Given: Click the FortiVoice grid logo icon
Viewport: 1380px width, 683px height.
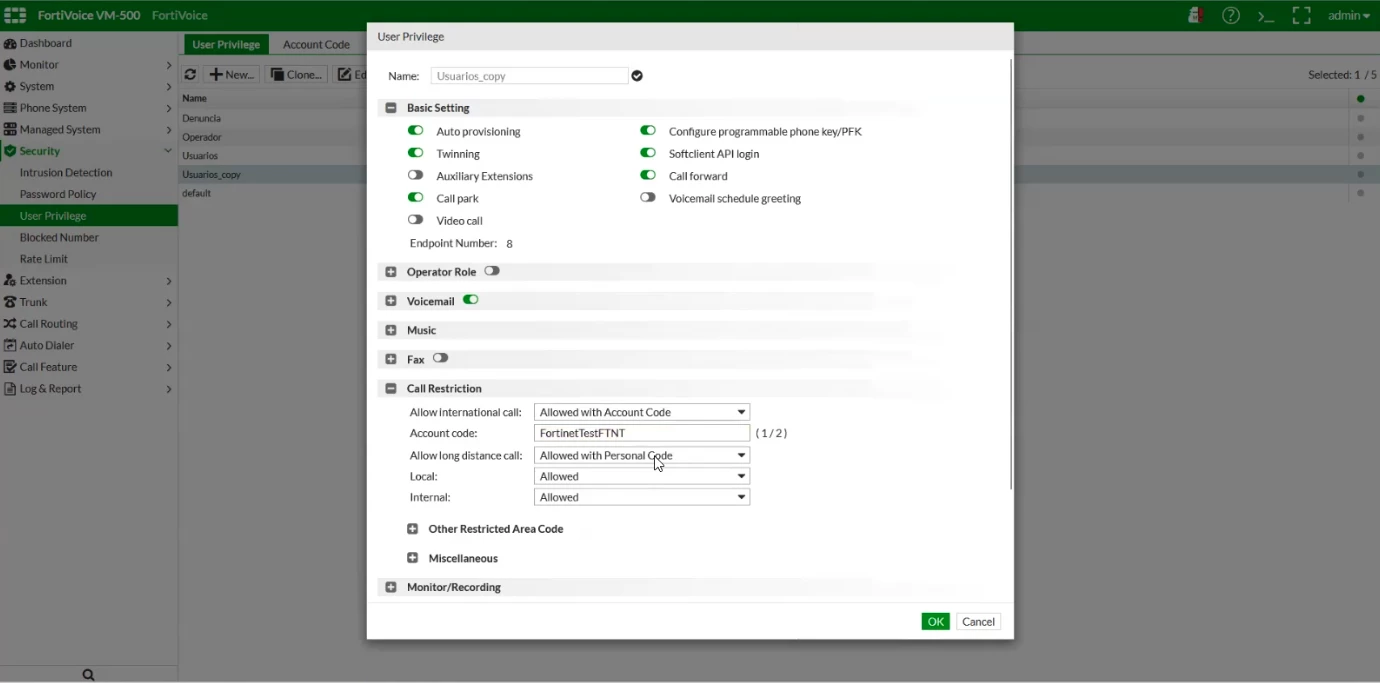Looking at the screenshot, I should click(x=15, y=15).
